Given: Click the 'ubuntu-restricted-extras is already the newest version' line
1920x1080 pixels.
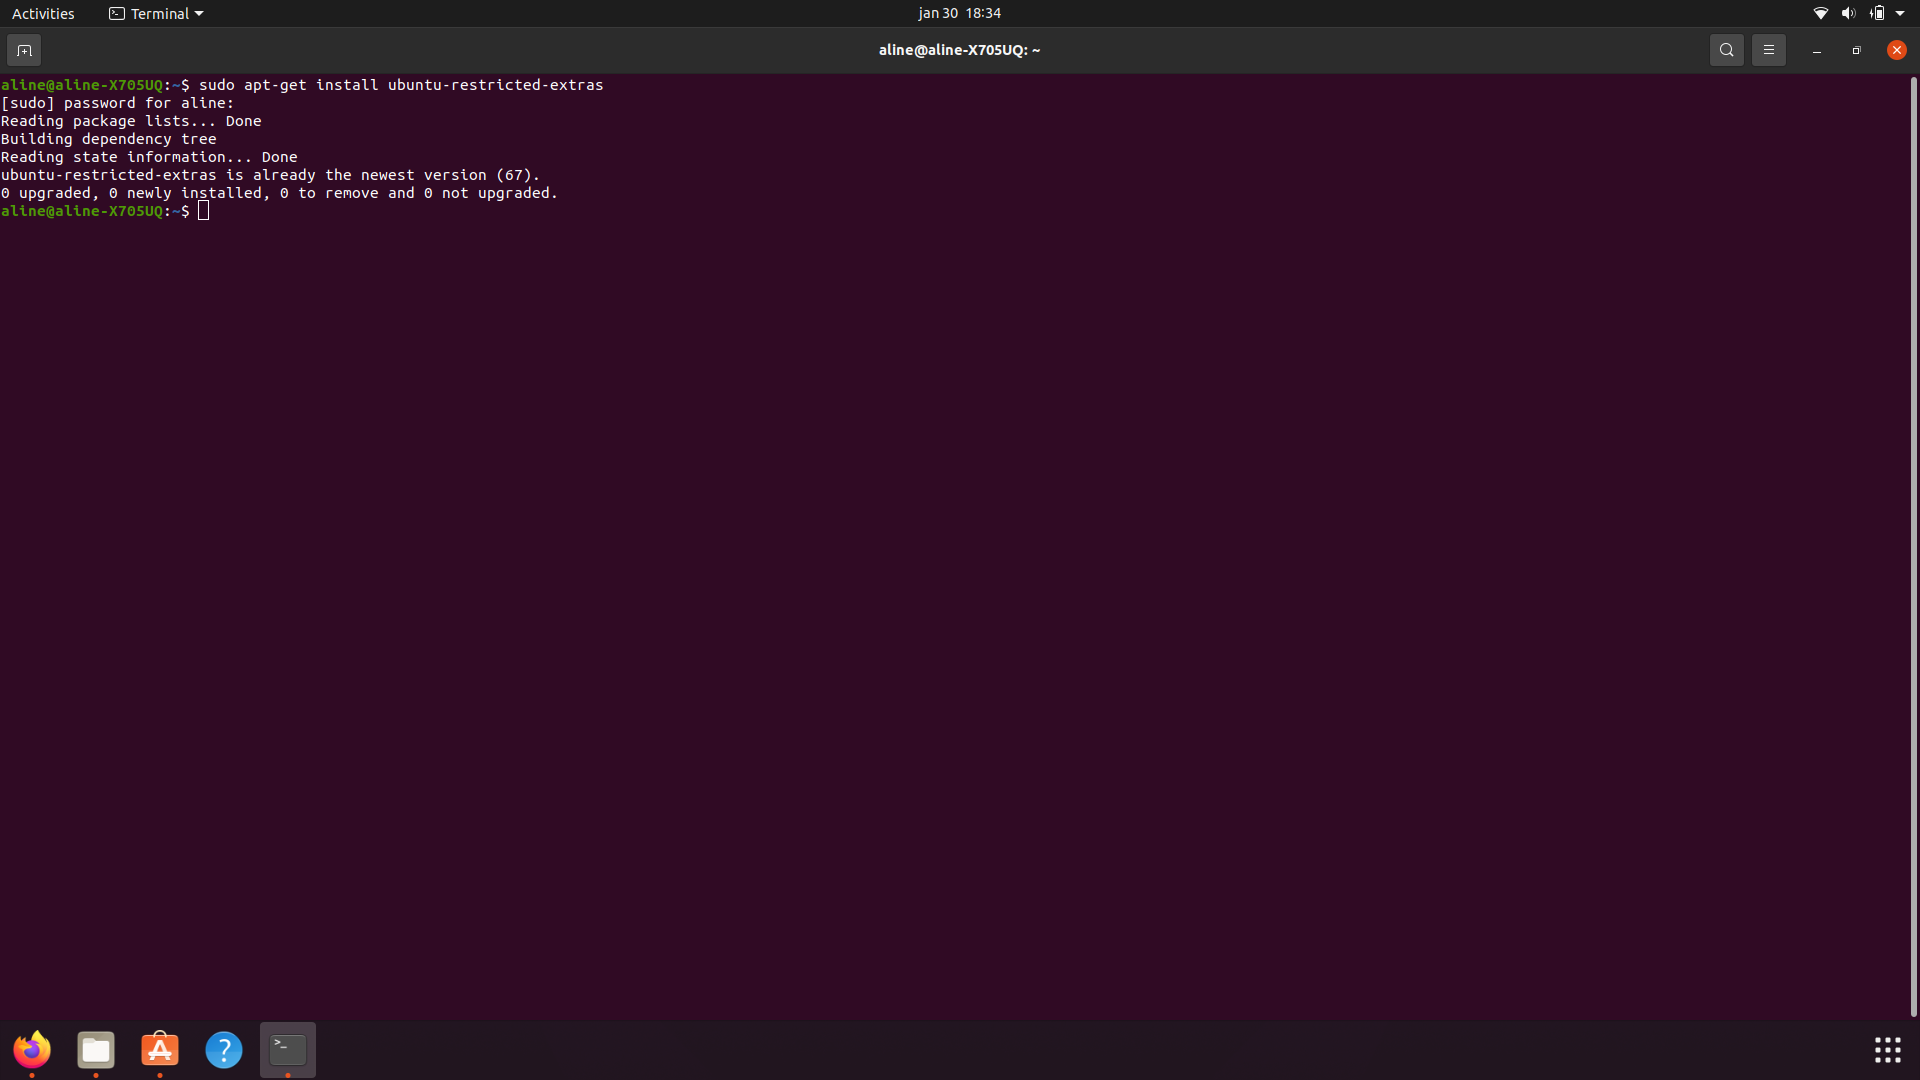Looking at the screenshot, I should (x=270, y=175).
